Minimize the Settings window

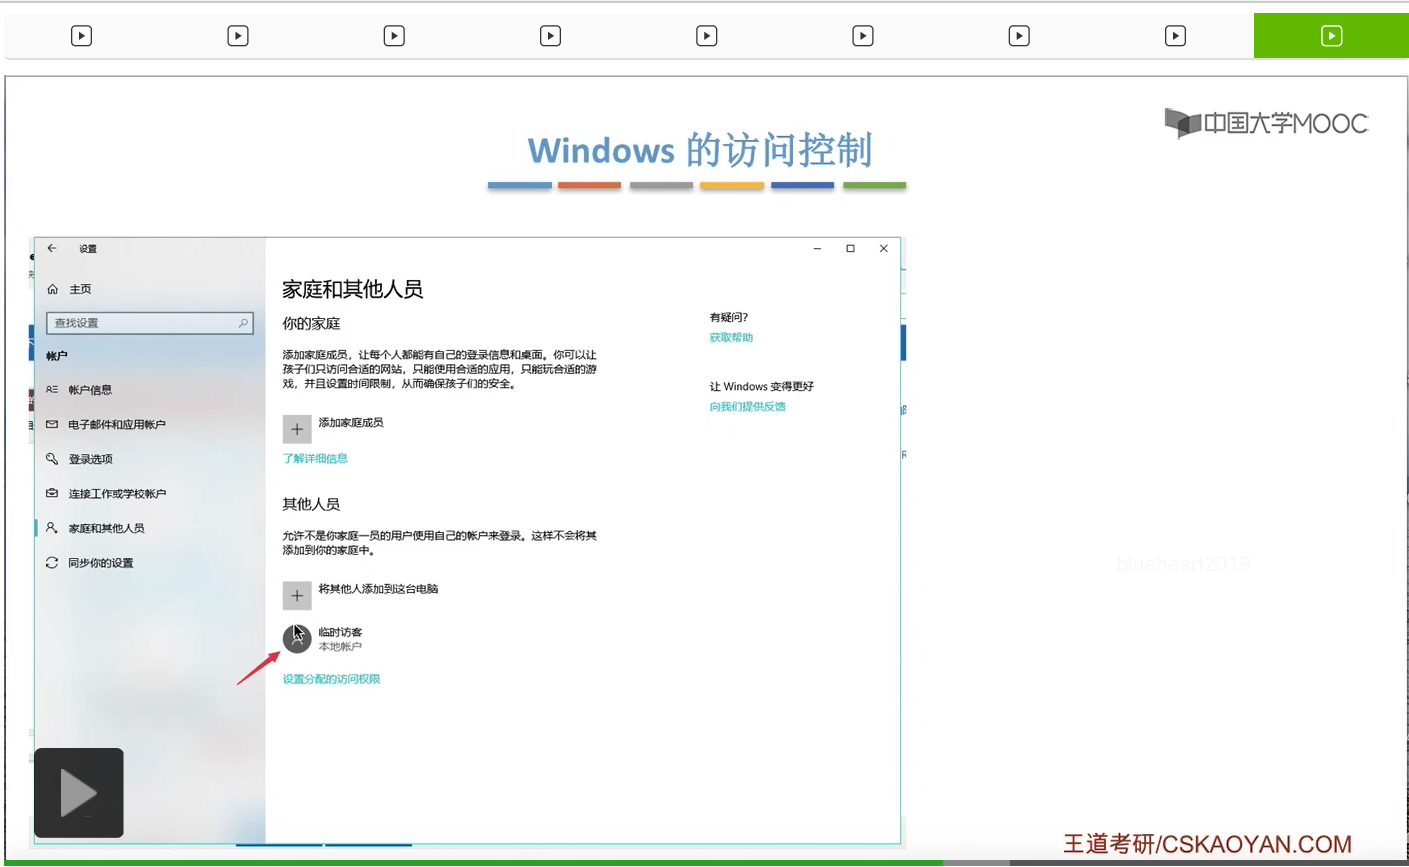click(x=817, y=249)
